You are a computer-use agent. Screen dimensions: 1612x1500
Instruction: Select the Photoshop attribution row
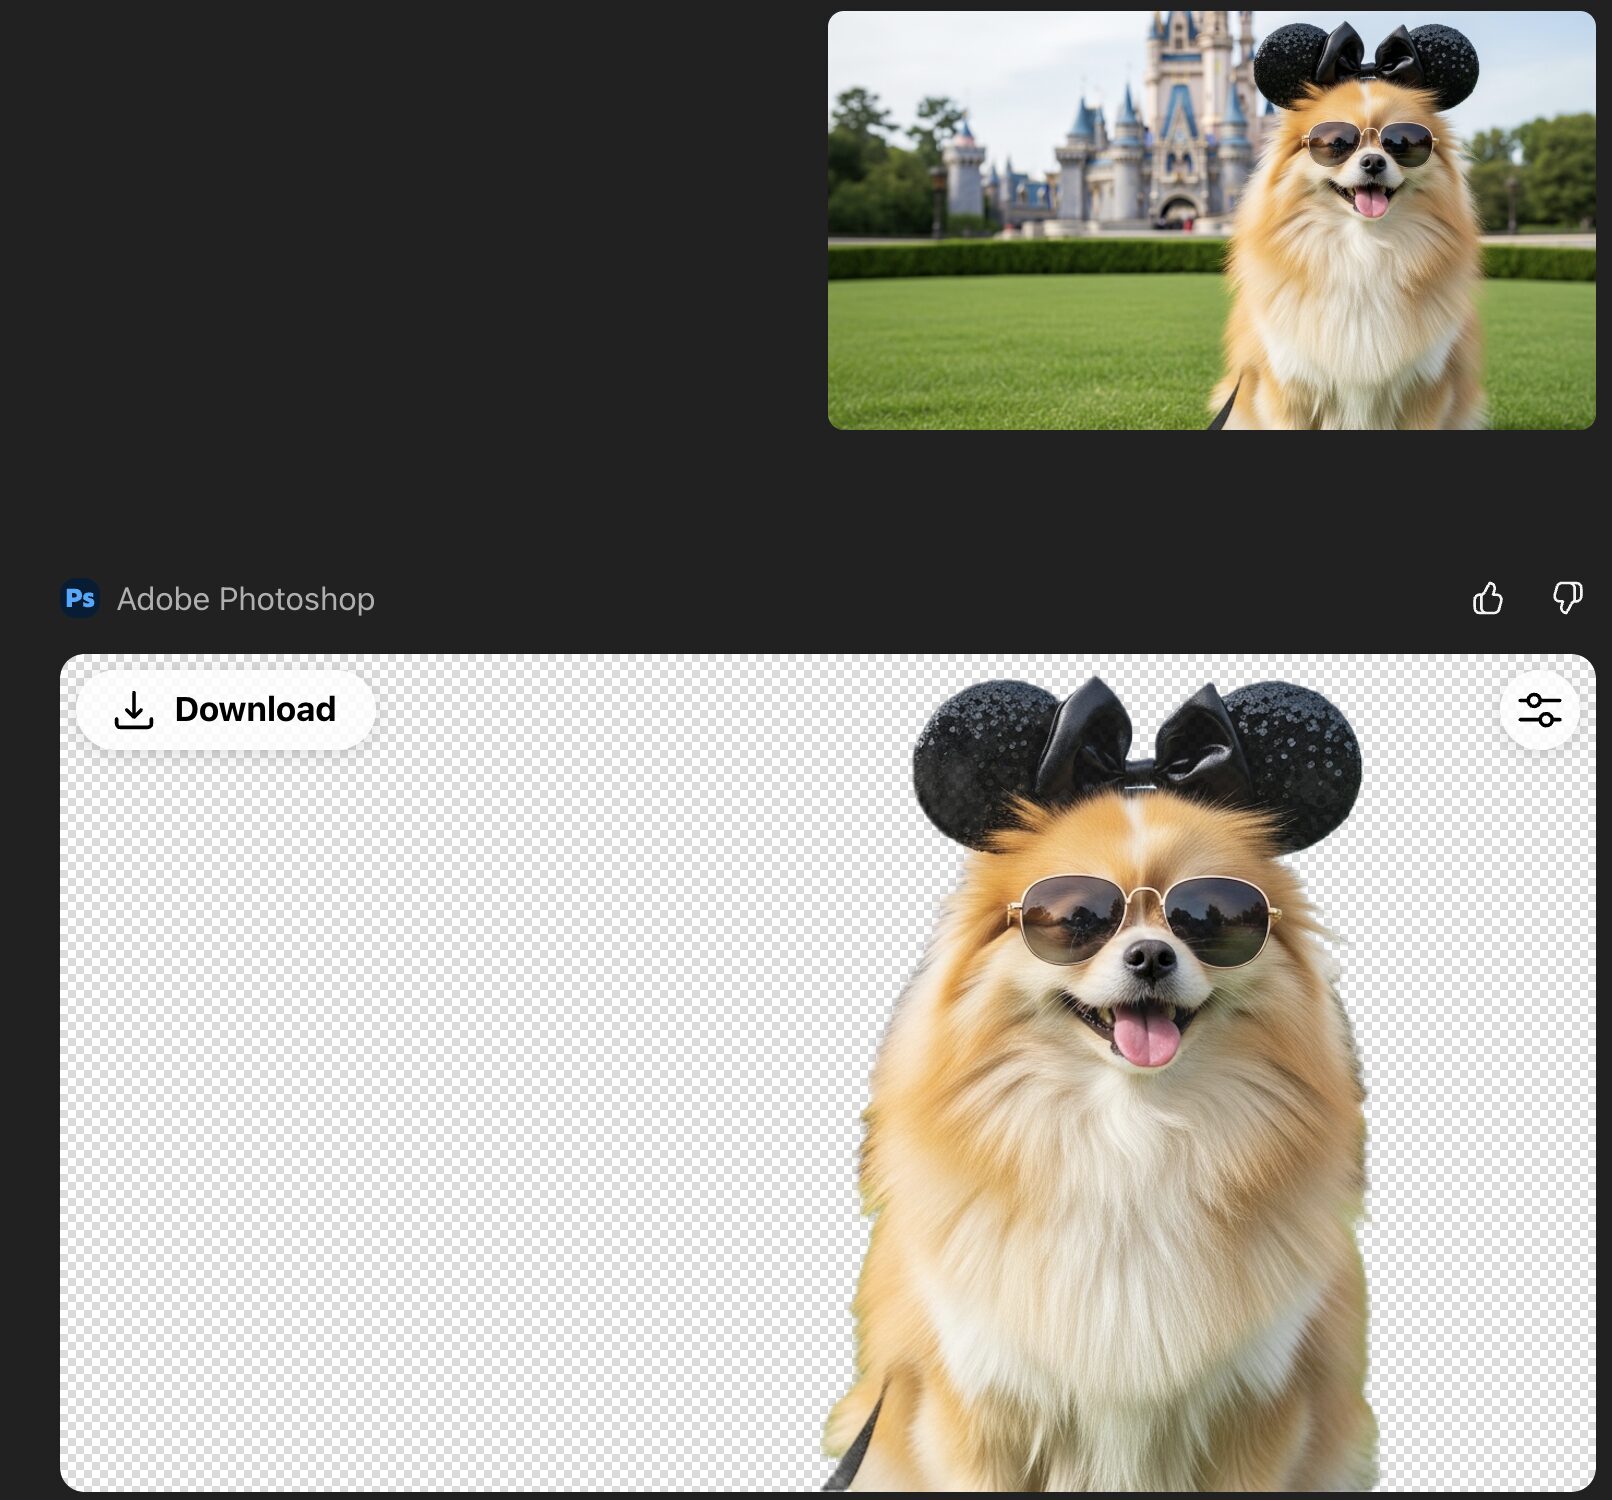[217, 599]
